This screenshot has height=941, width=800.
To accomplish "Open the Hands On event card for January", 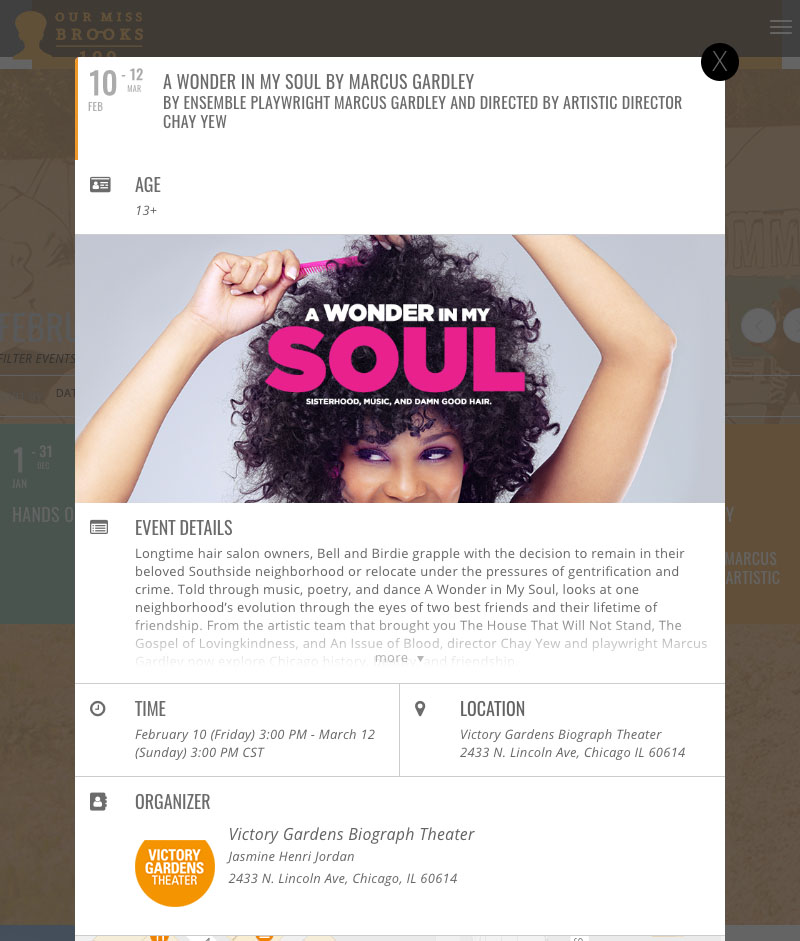I will click(x=37, y=523).
